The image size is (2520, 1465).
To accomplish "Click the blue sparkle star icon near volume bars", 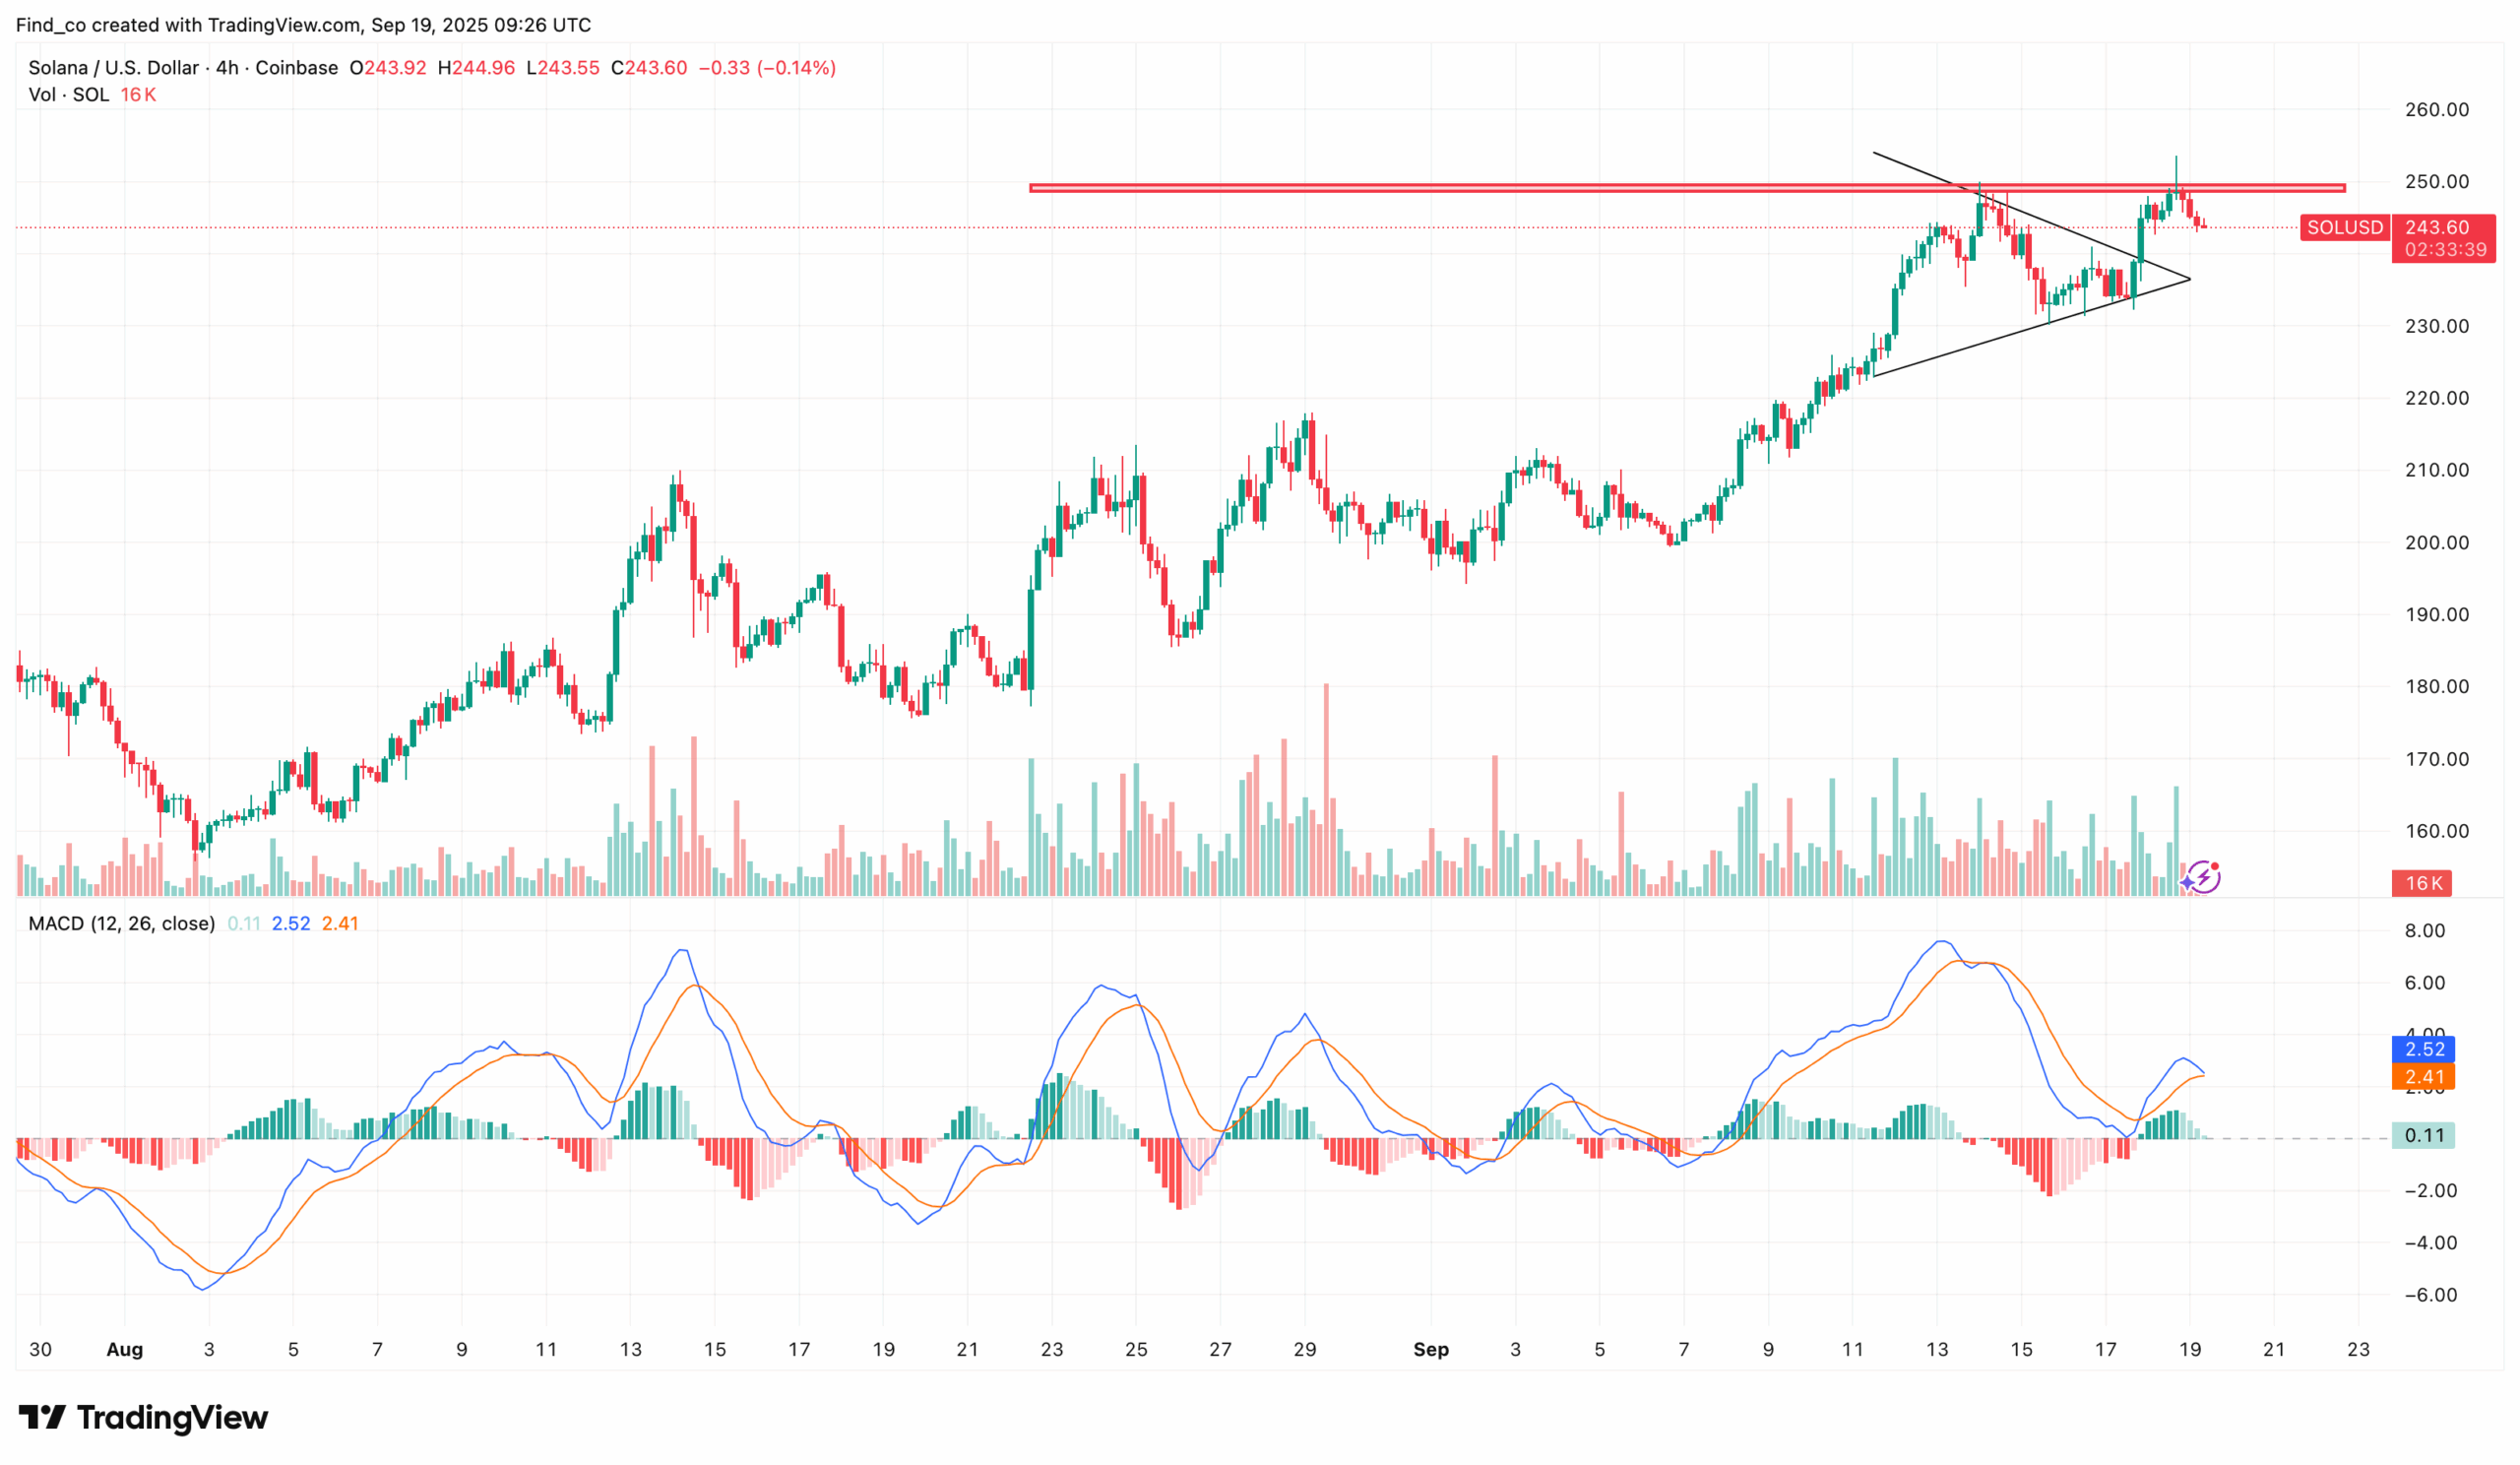I will [x=2187, y=883].
